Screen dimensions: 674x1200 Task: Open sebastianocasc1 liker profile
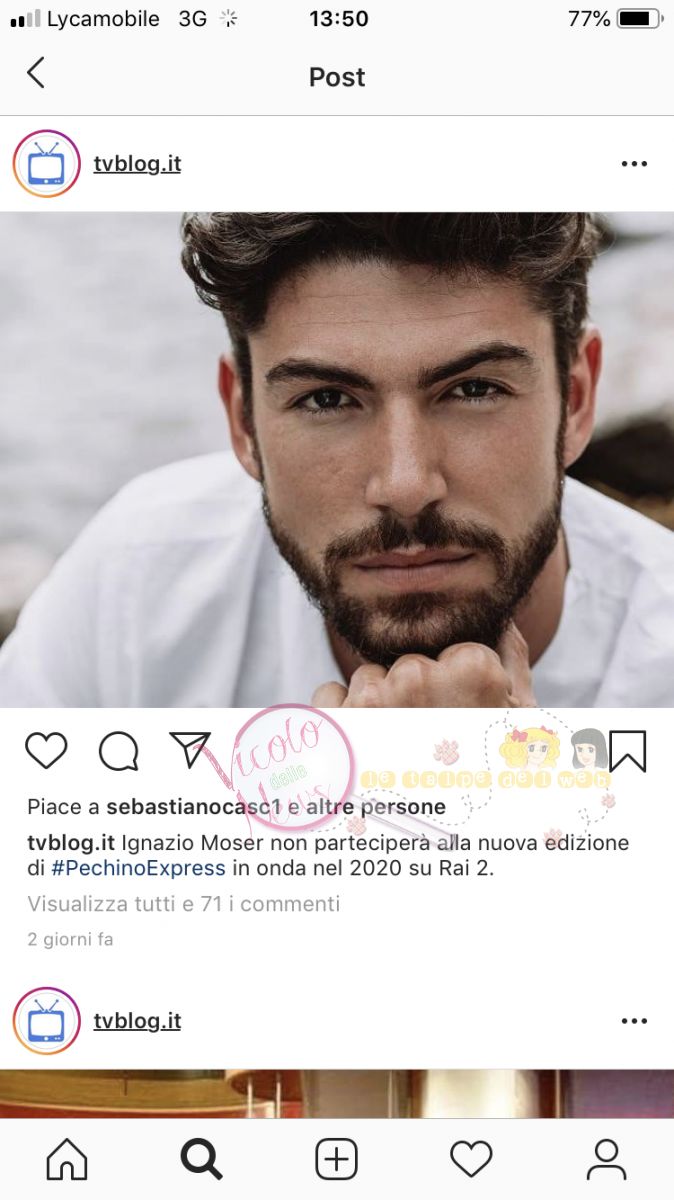coord(194,807)
